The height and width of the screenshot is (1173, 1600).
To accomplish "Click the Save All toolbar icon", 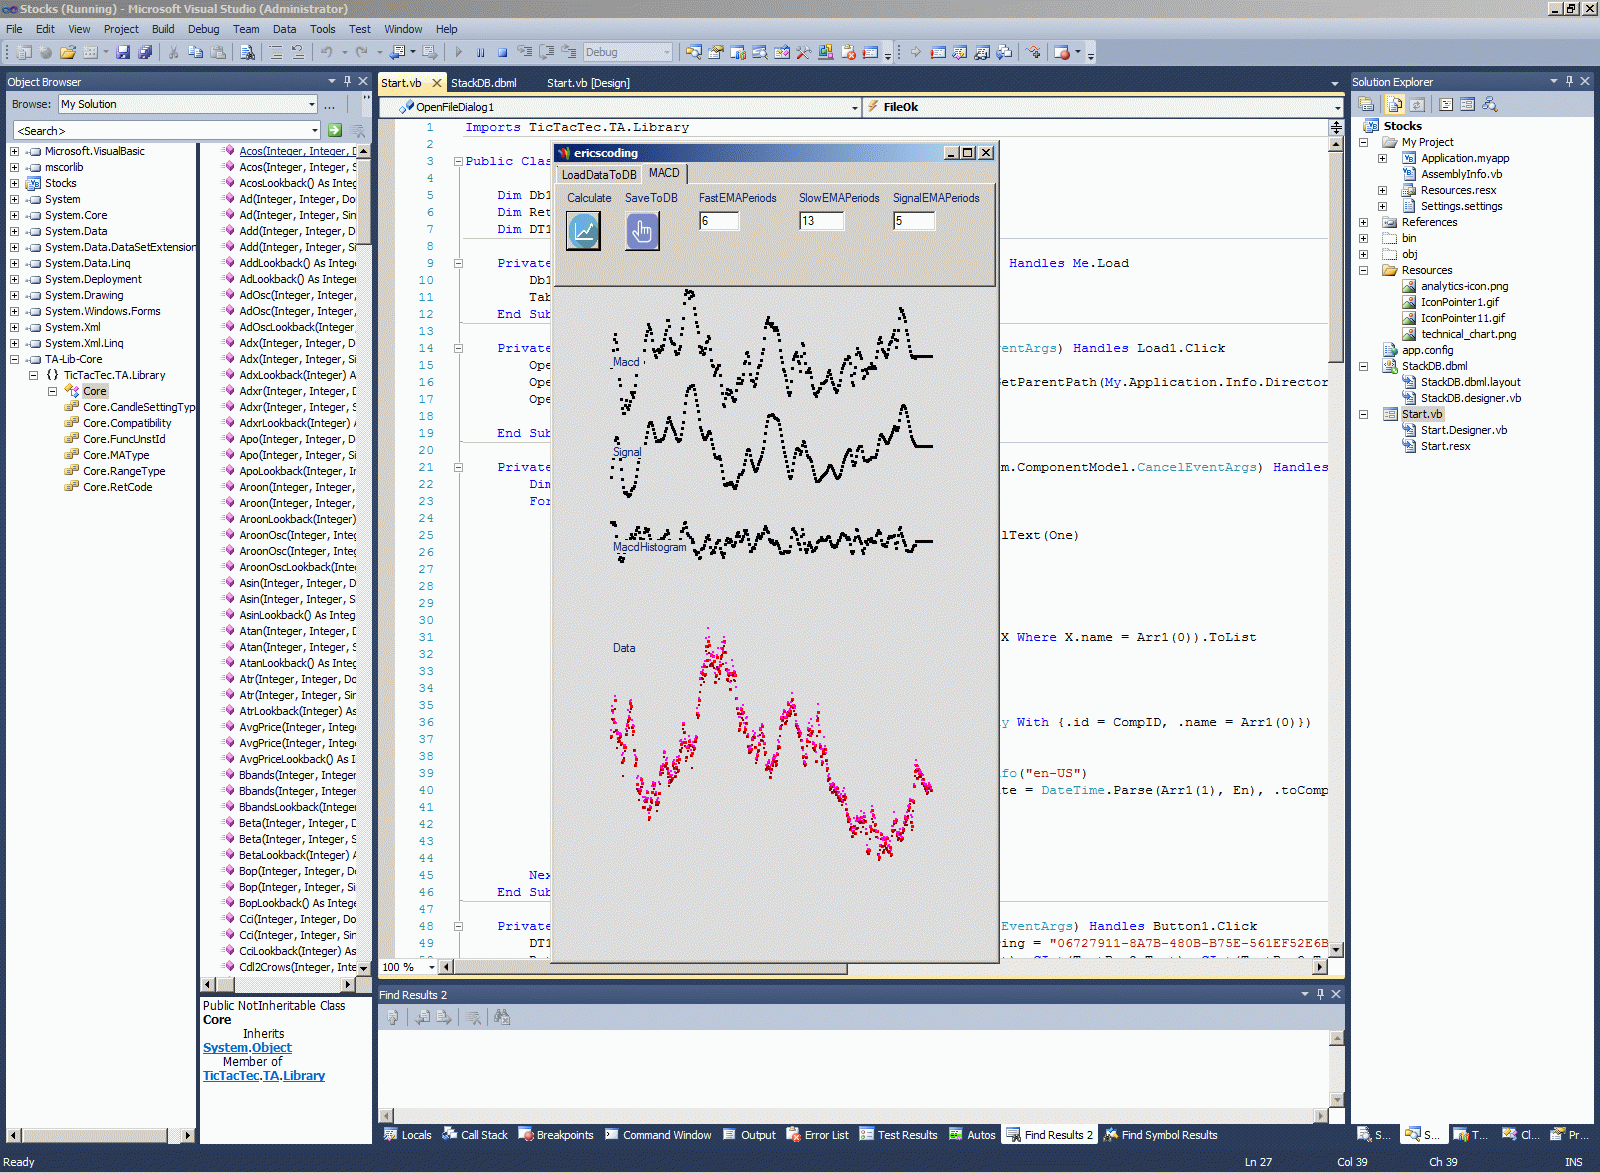I will coord(145,52).
